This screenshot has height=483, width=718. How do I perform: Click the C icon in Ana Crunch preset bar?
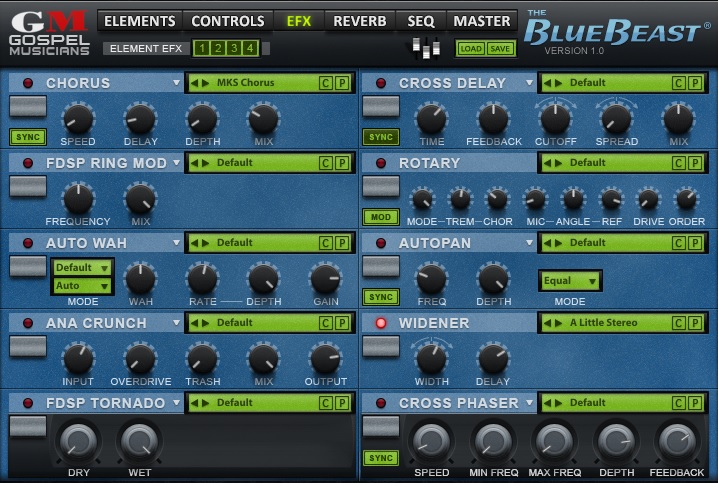click(325, 323)
